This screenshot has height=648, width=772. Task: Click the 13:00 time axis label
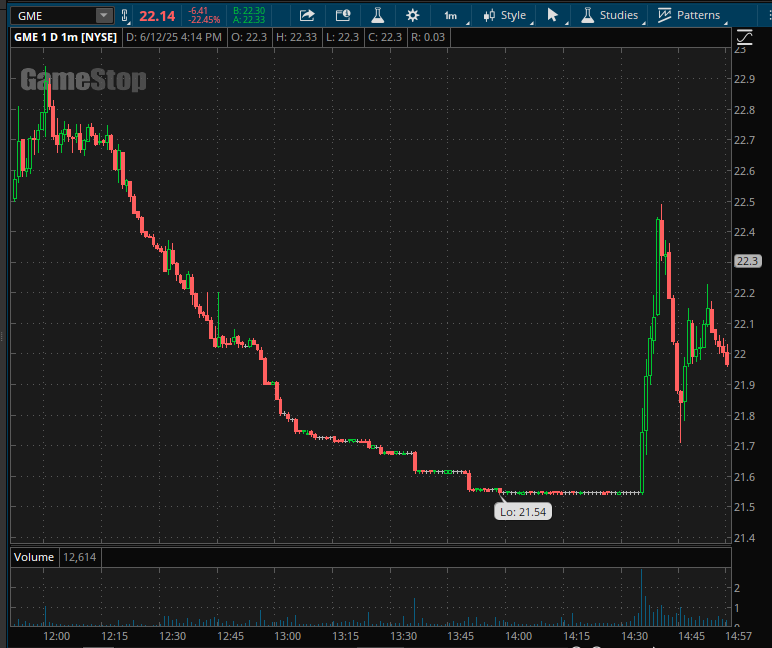288,636
